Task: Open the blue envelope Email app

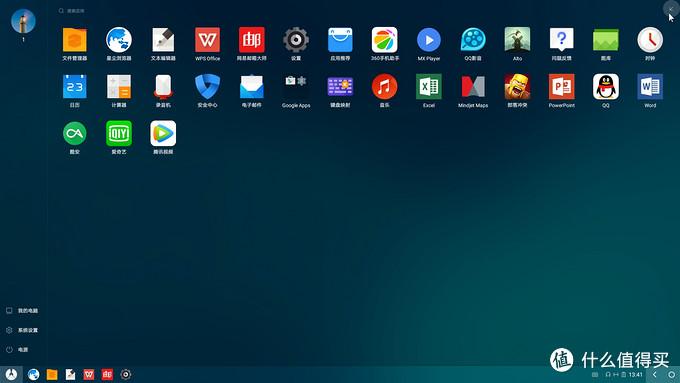Action: 252,87
